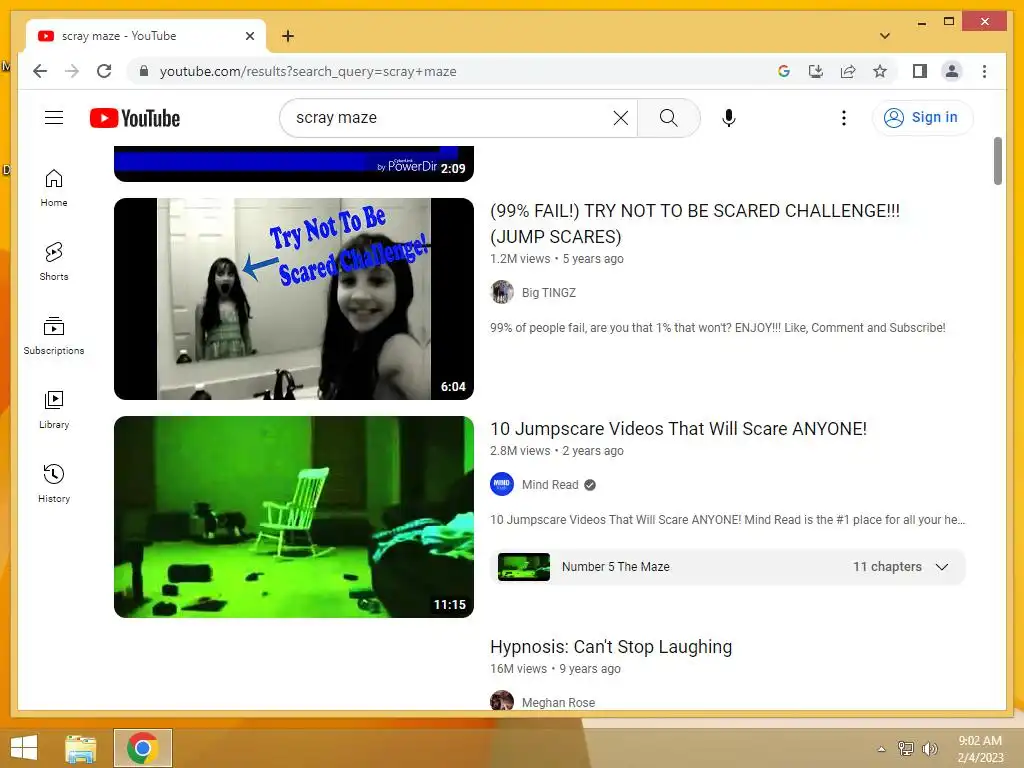Image resolution: width=1024 pixels, height=768 pixels.
Task: Click the Google icon in address bar
Action: 784,71
